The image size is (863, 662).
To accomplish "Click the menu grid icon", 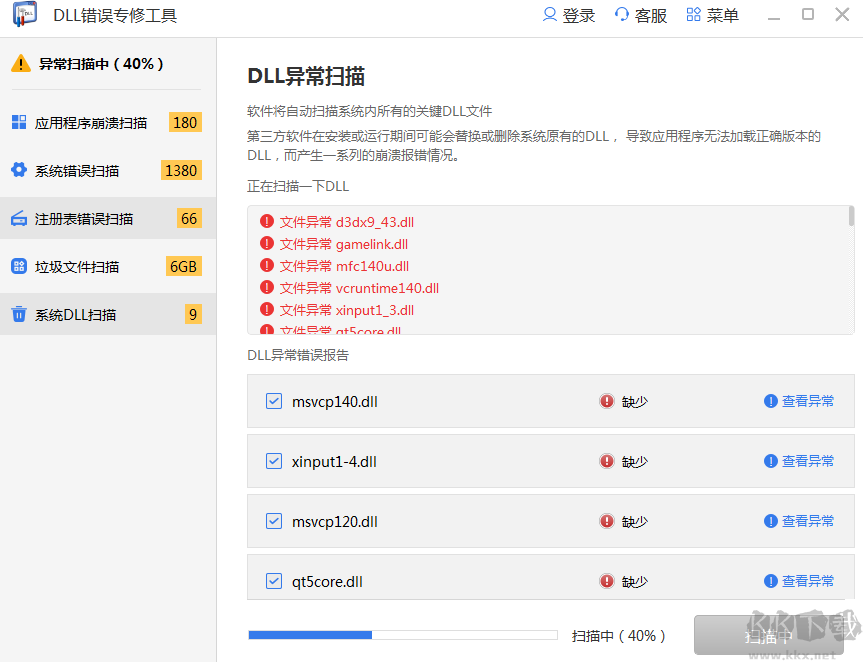I will point(693,14).
